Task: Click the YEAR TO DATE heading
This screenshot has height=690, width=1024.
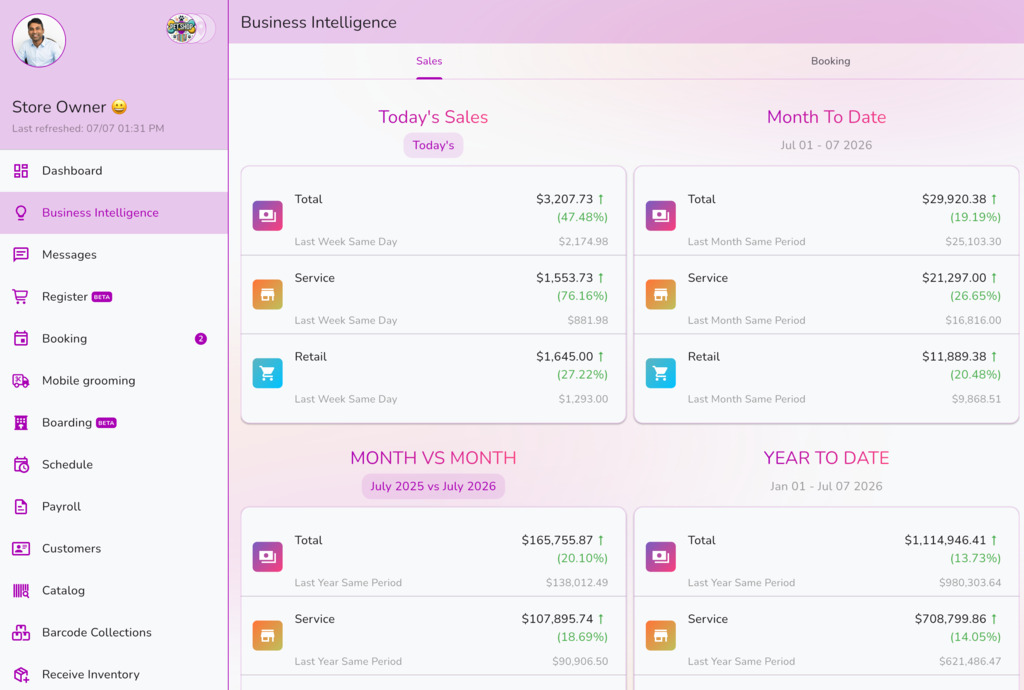Action: click(x=826, y=458)
